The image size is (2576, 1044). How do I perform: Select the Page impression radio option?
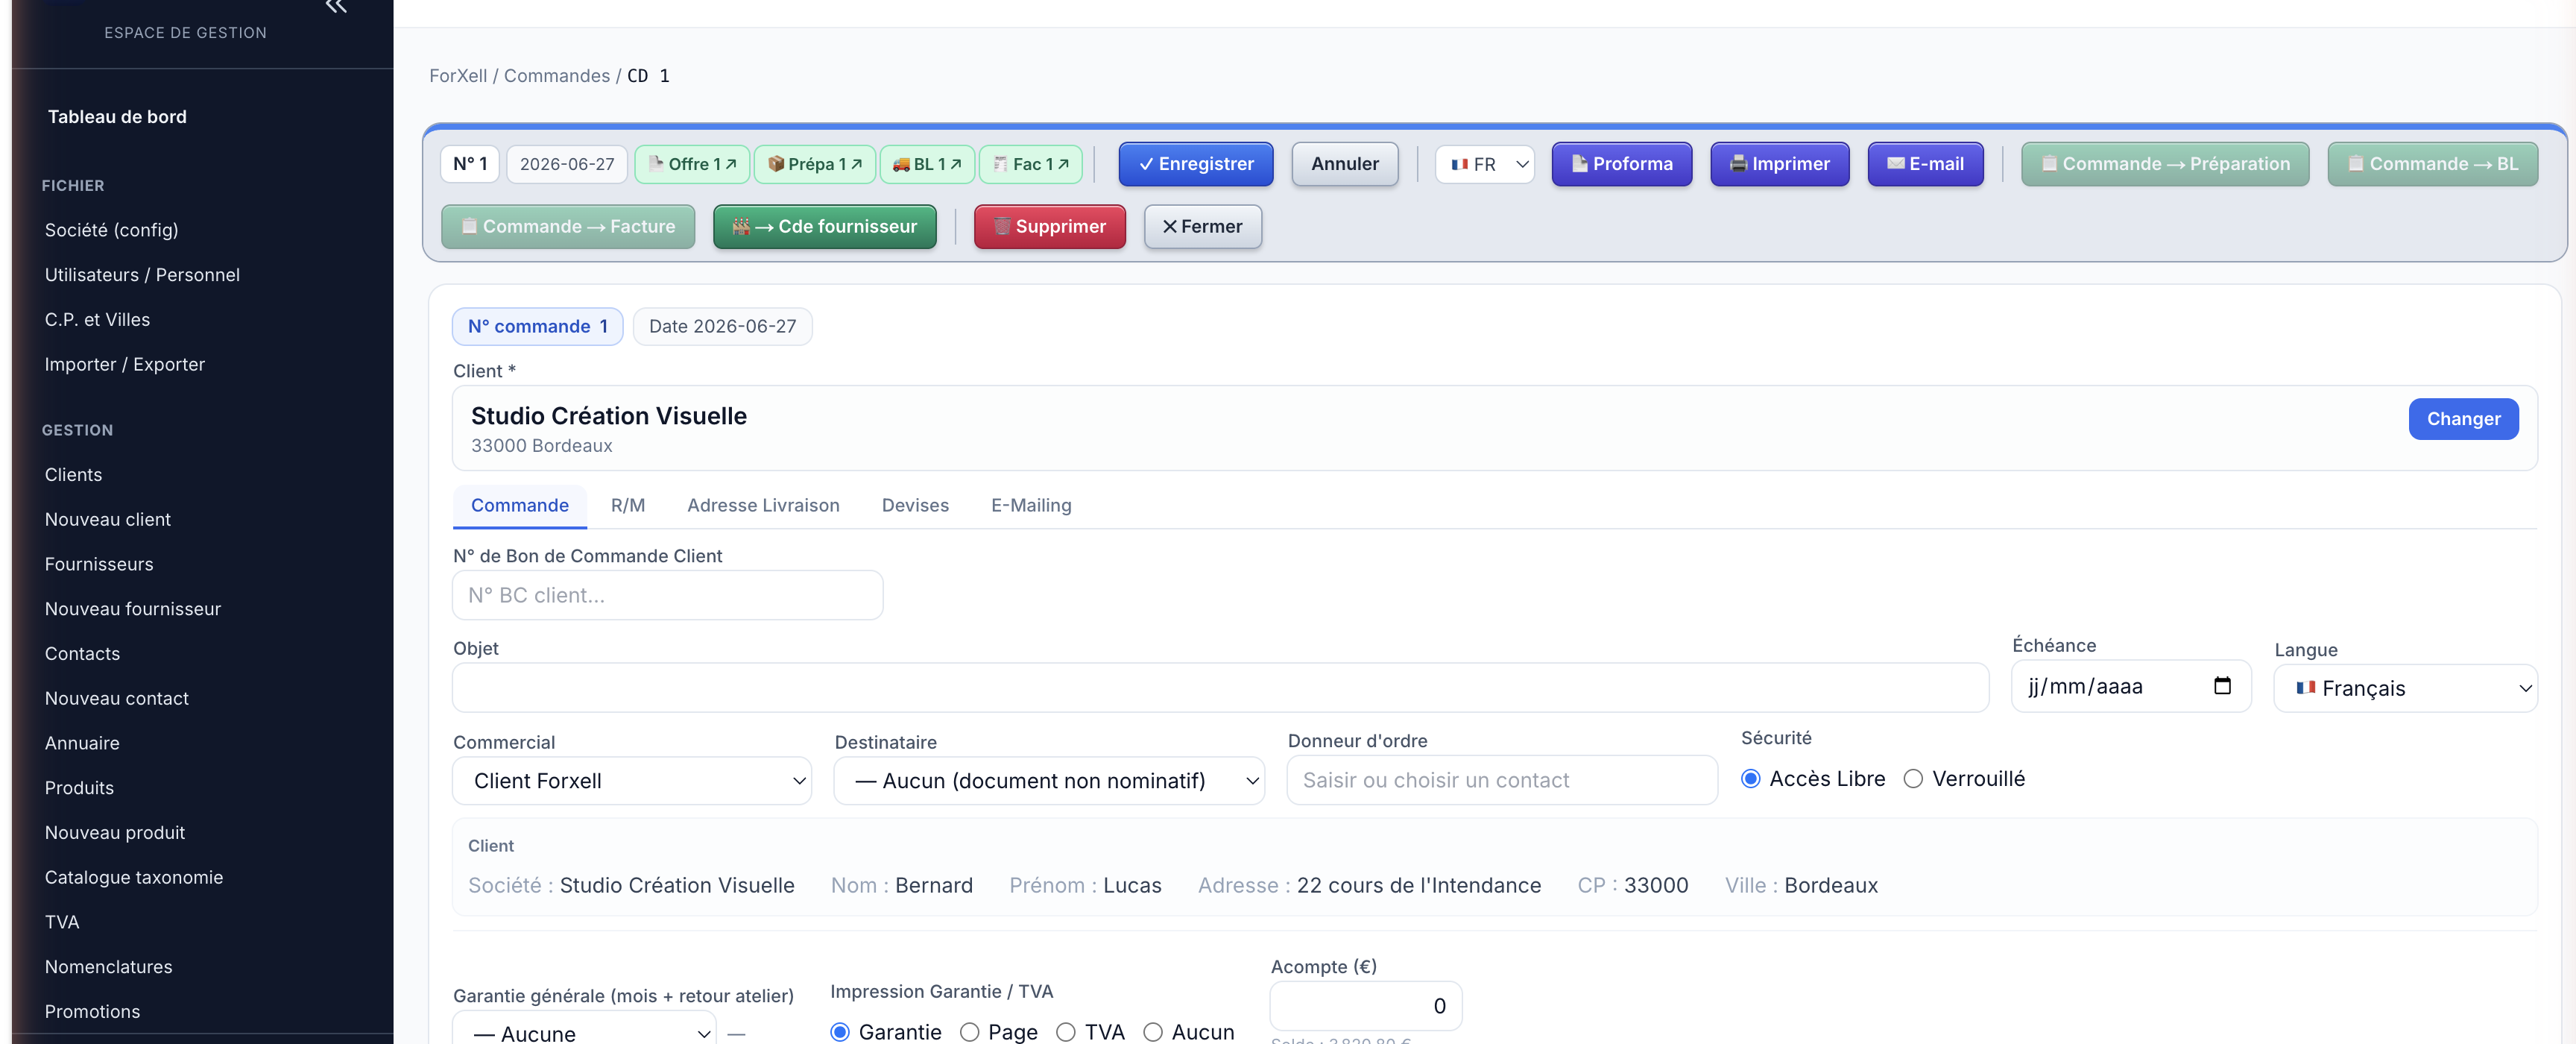pos(969,1032)
